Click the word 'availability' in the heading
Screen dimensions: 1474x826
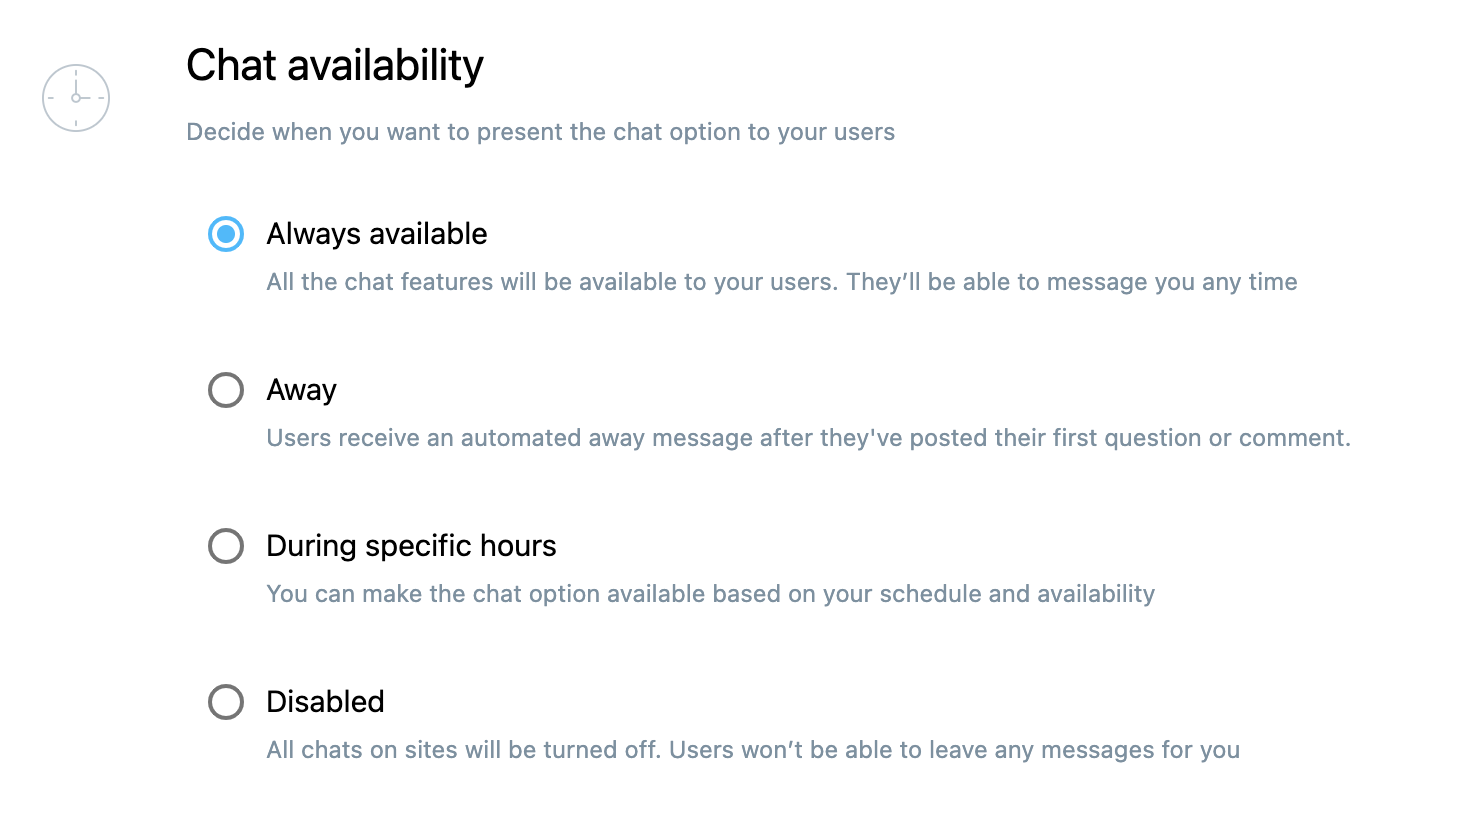[x=385, y=66]
